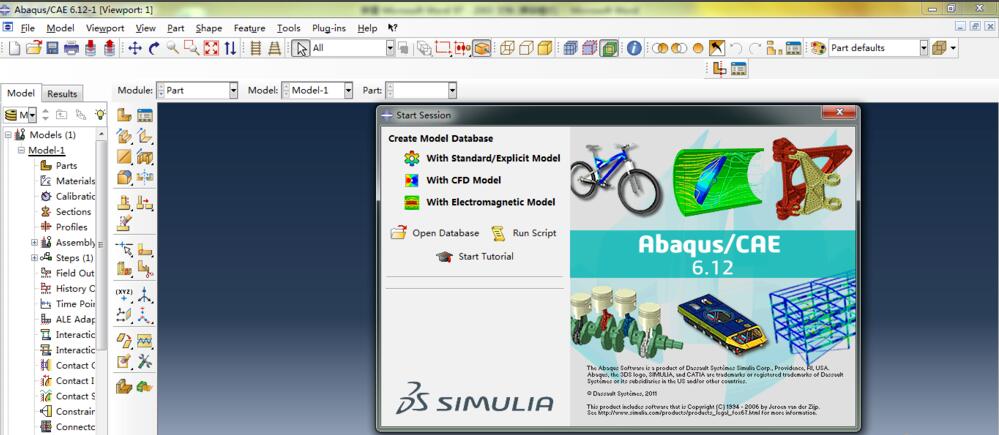Toggle the wireframe render style
Viewport: 999px width, 435px height.
507,48
